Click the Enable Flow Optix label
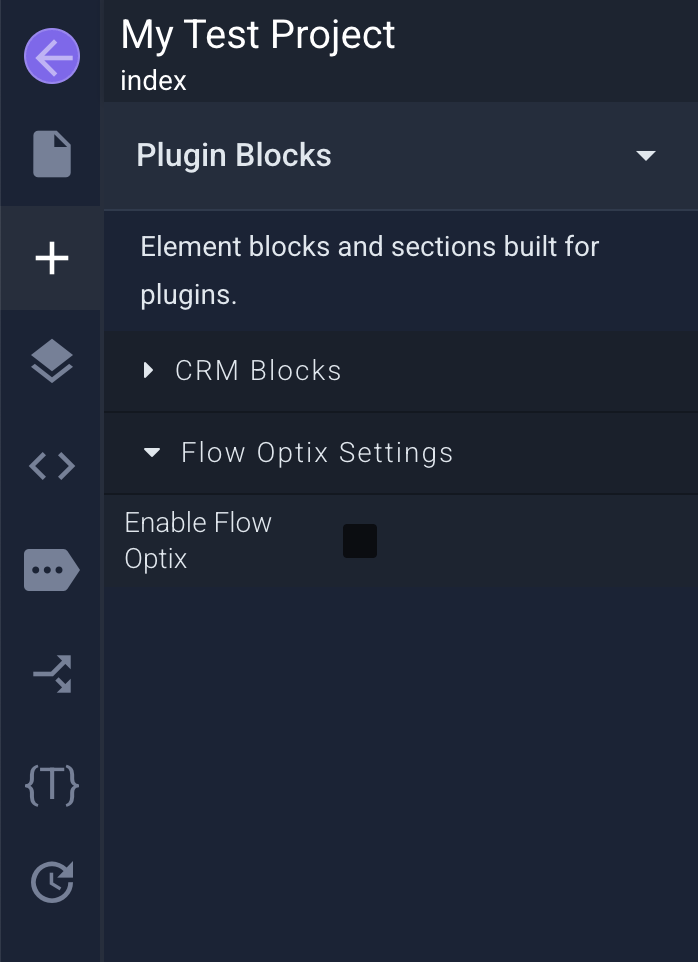Image resolution: width=698 pixels, height=962 pixels. click(x=197, y=540)
